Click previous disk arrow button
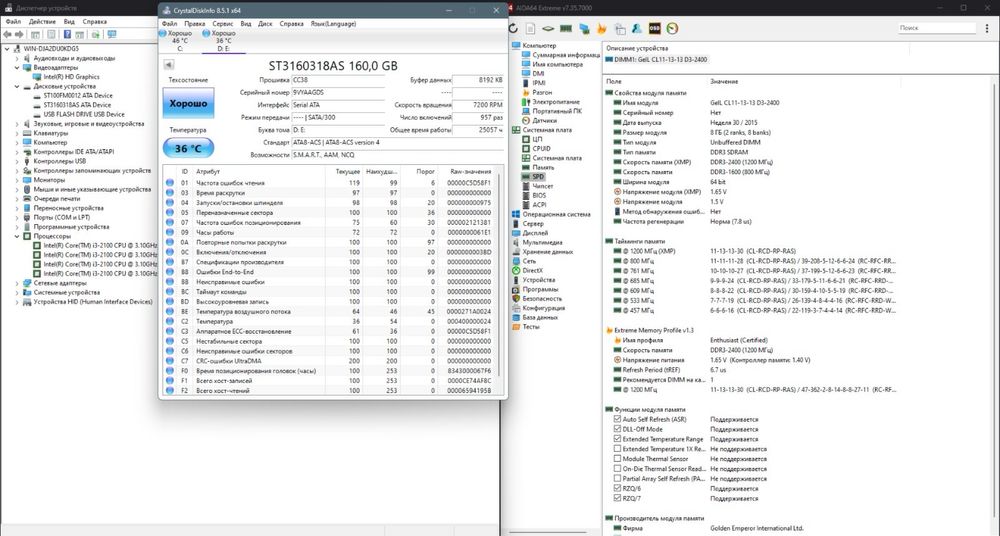Image resolution: width=1000 pixels, height=536 pixels. pos(168,64)
